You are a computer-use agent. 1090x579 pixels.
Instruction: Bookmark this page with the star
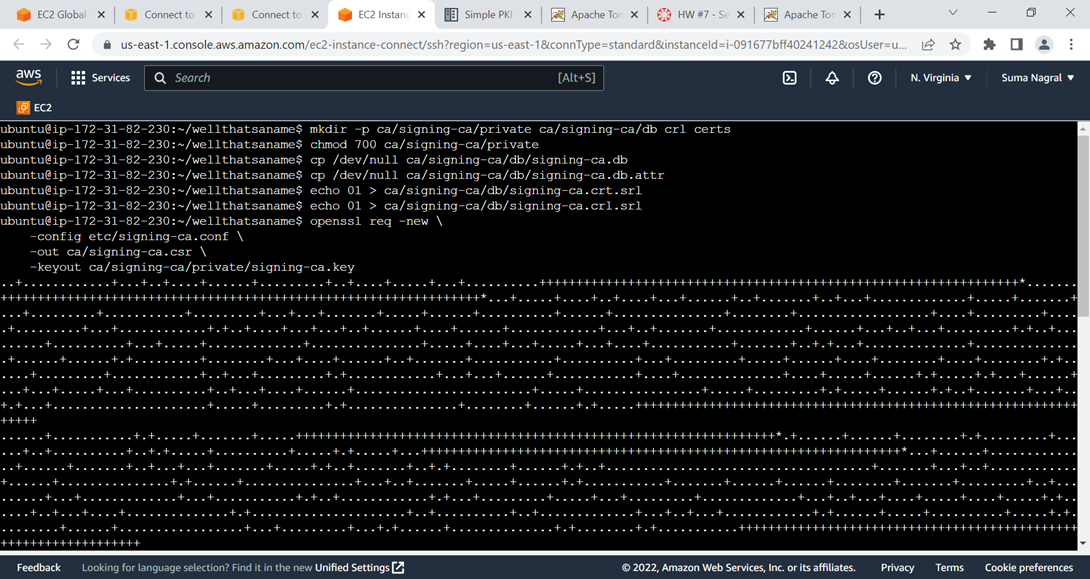[x=955, y=44]
